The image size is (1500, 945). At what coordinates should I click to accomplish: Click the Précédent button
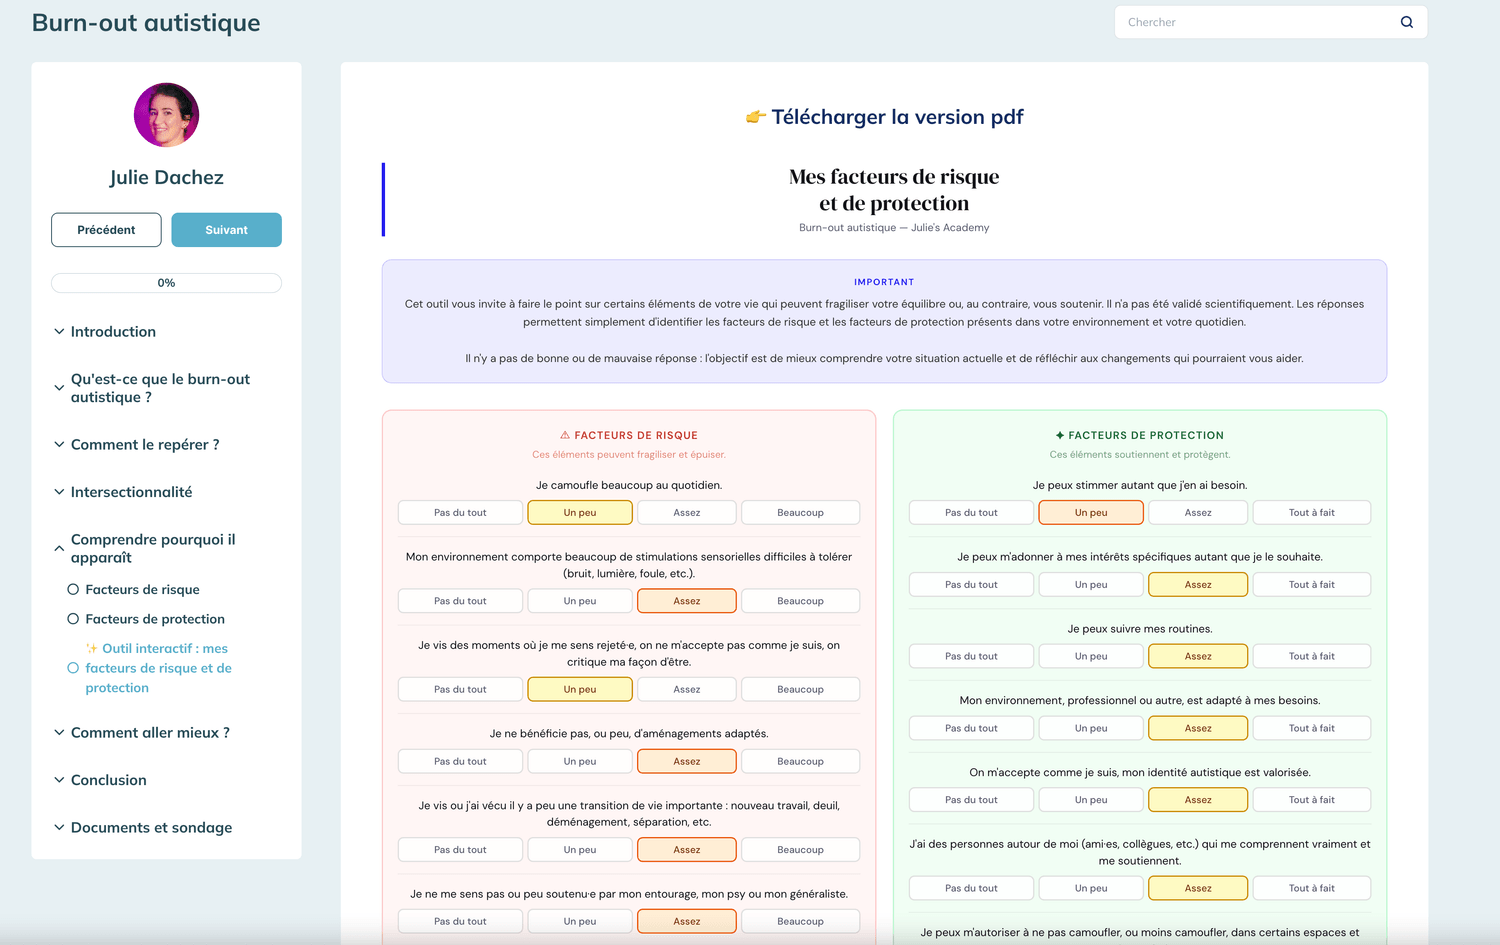click(x=106, y=230)
